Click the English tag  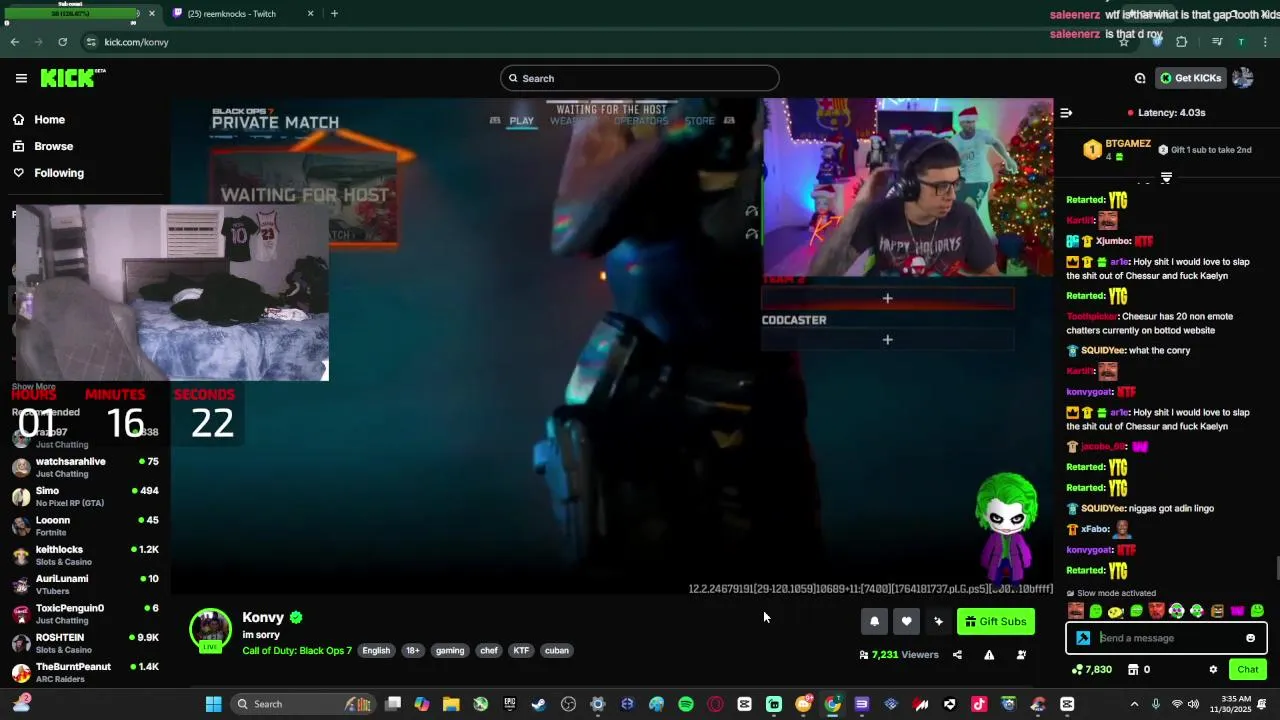point(376,651)
